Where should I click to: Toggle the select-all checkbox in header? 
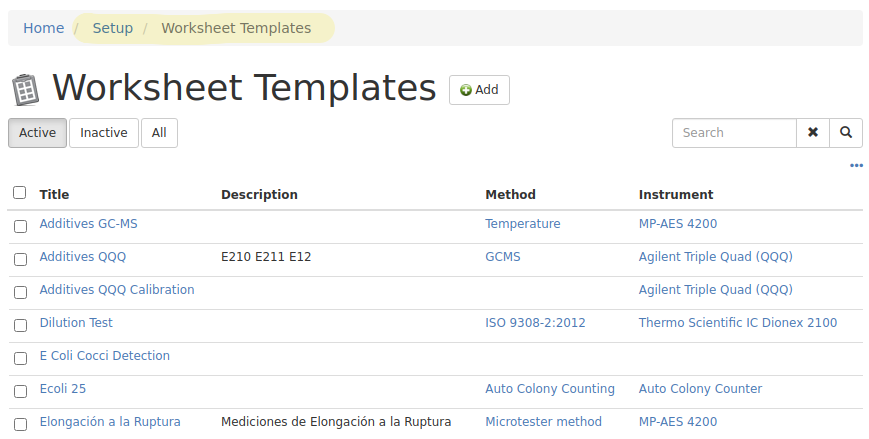click(x=20, y=193)
